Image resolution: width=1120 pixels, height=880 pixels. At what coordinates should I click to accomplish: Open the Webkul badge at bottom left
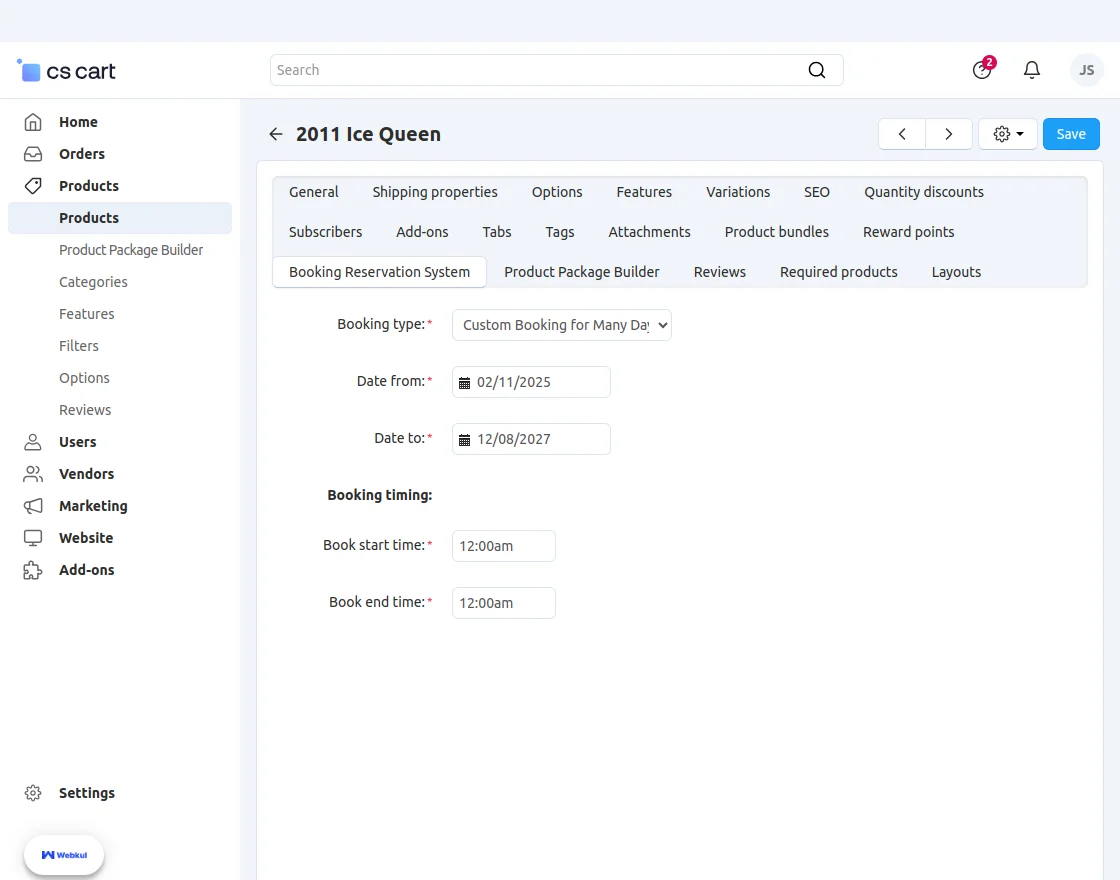(63, 855)
